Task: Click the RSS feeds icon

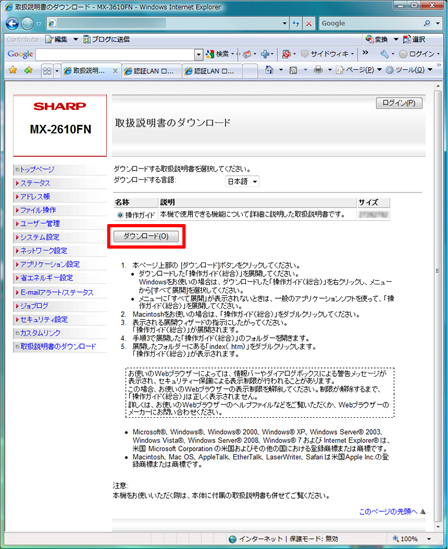Action: [293, 70]
